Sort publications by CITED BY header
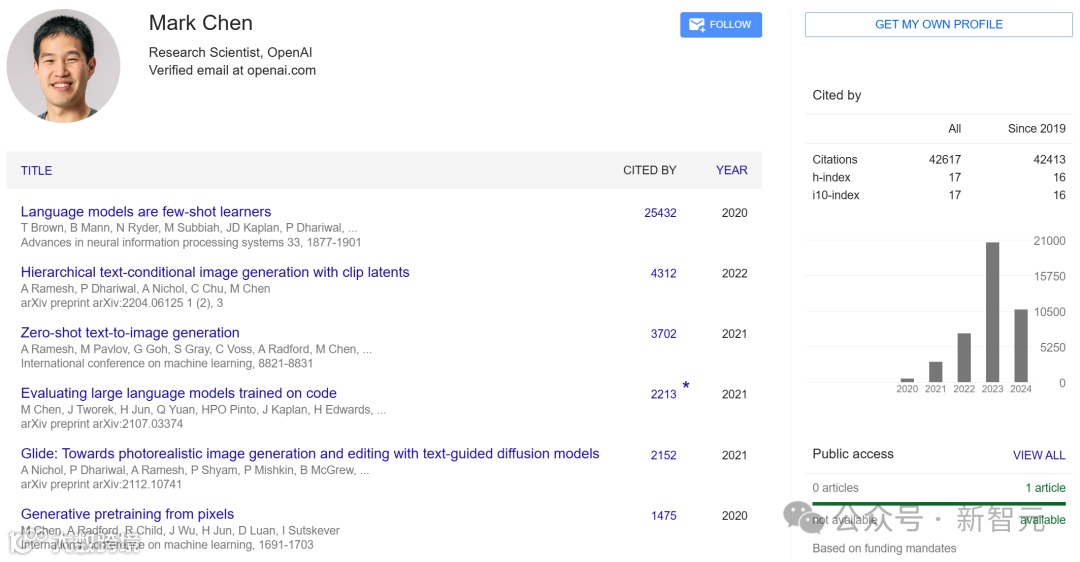 click(x=649, y=170)
